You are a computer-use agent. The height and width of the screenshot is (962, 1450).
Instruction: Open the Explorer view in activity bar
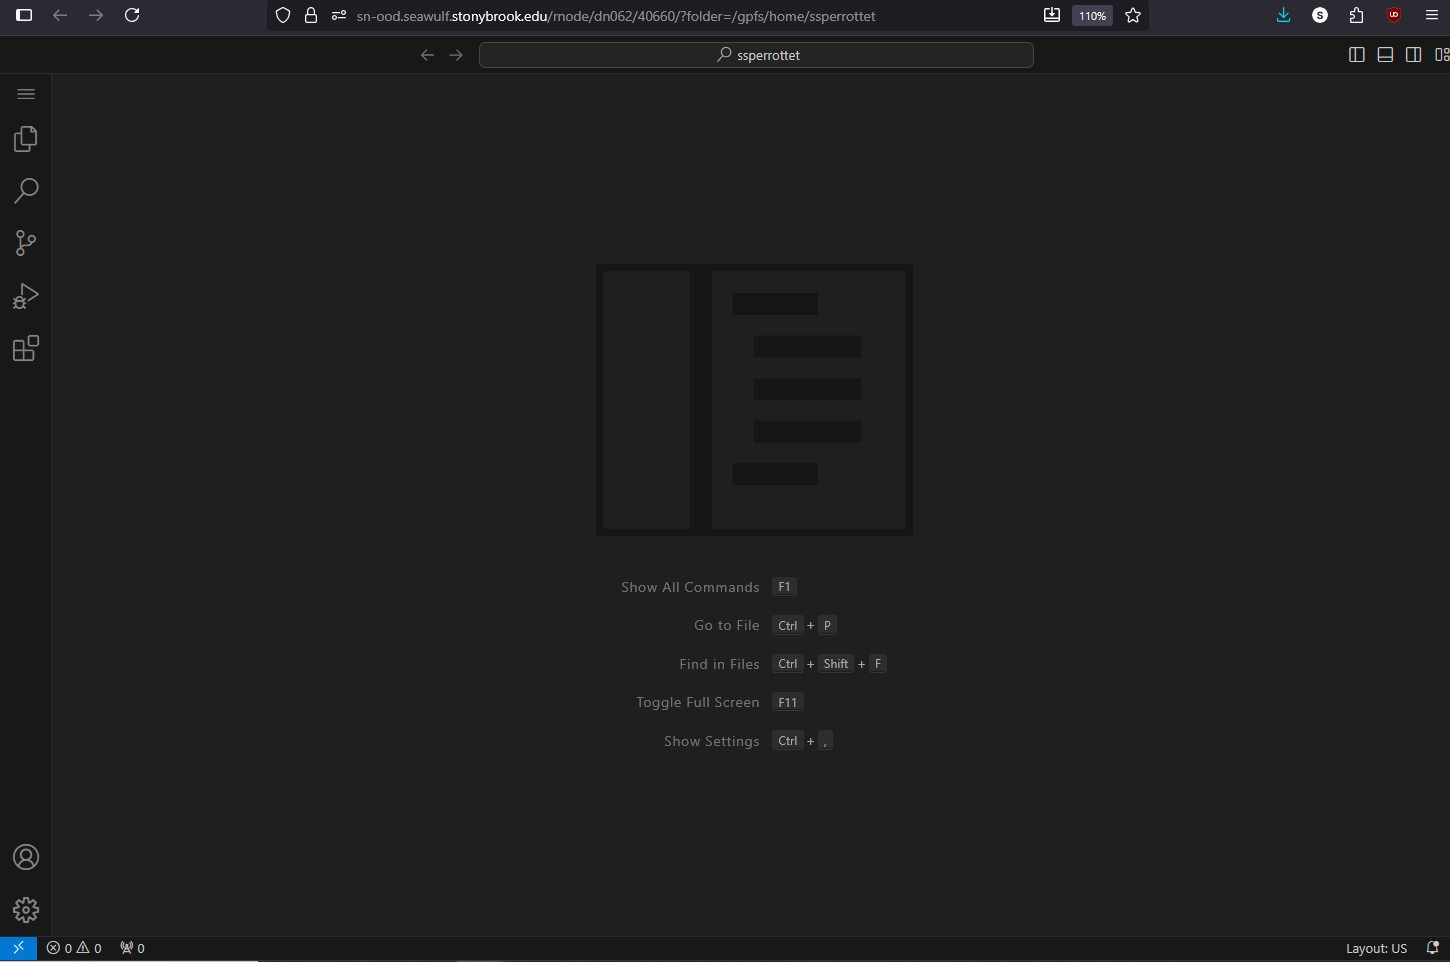click(26, 139)
